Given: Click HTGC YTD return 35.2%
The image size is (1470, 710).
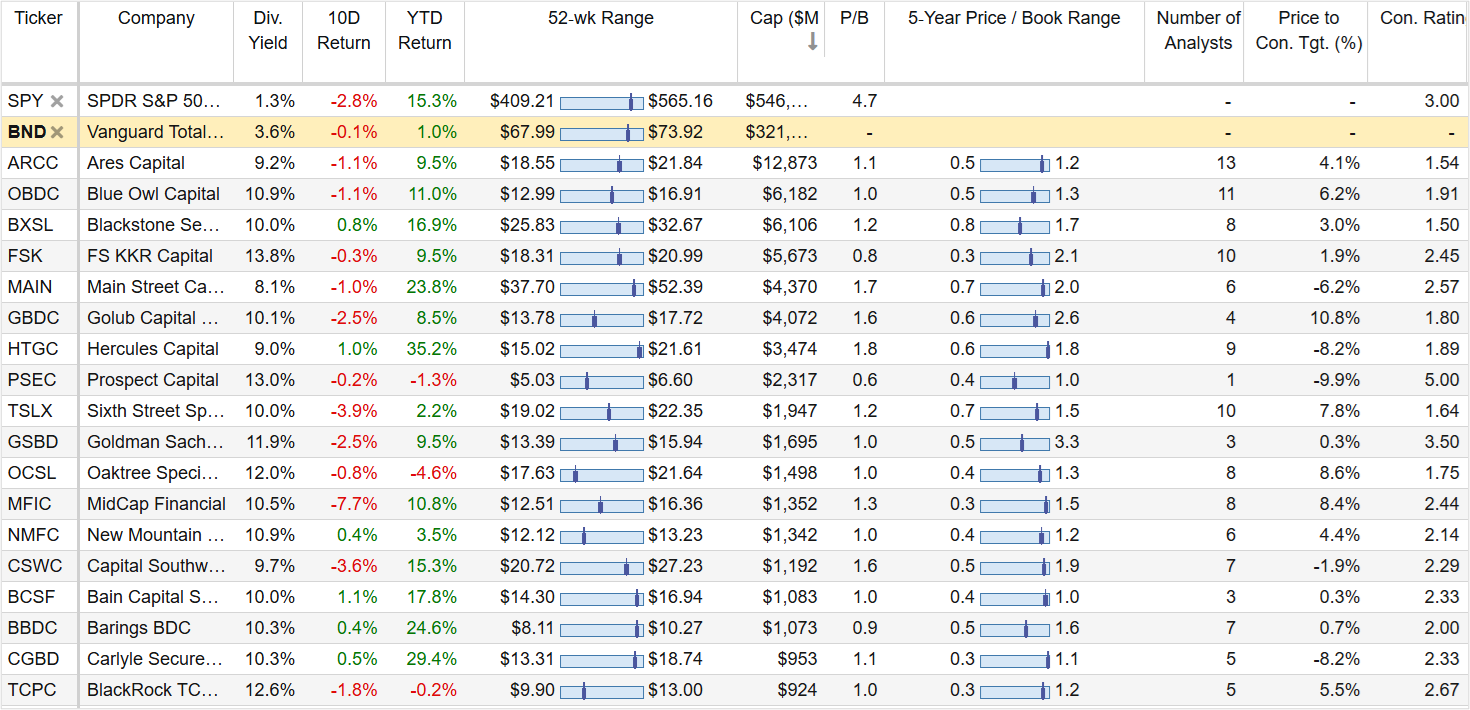Looking at the screenshot, I should click(432, 349).
